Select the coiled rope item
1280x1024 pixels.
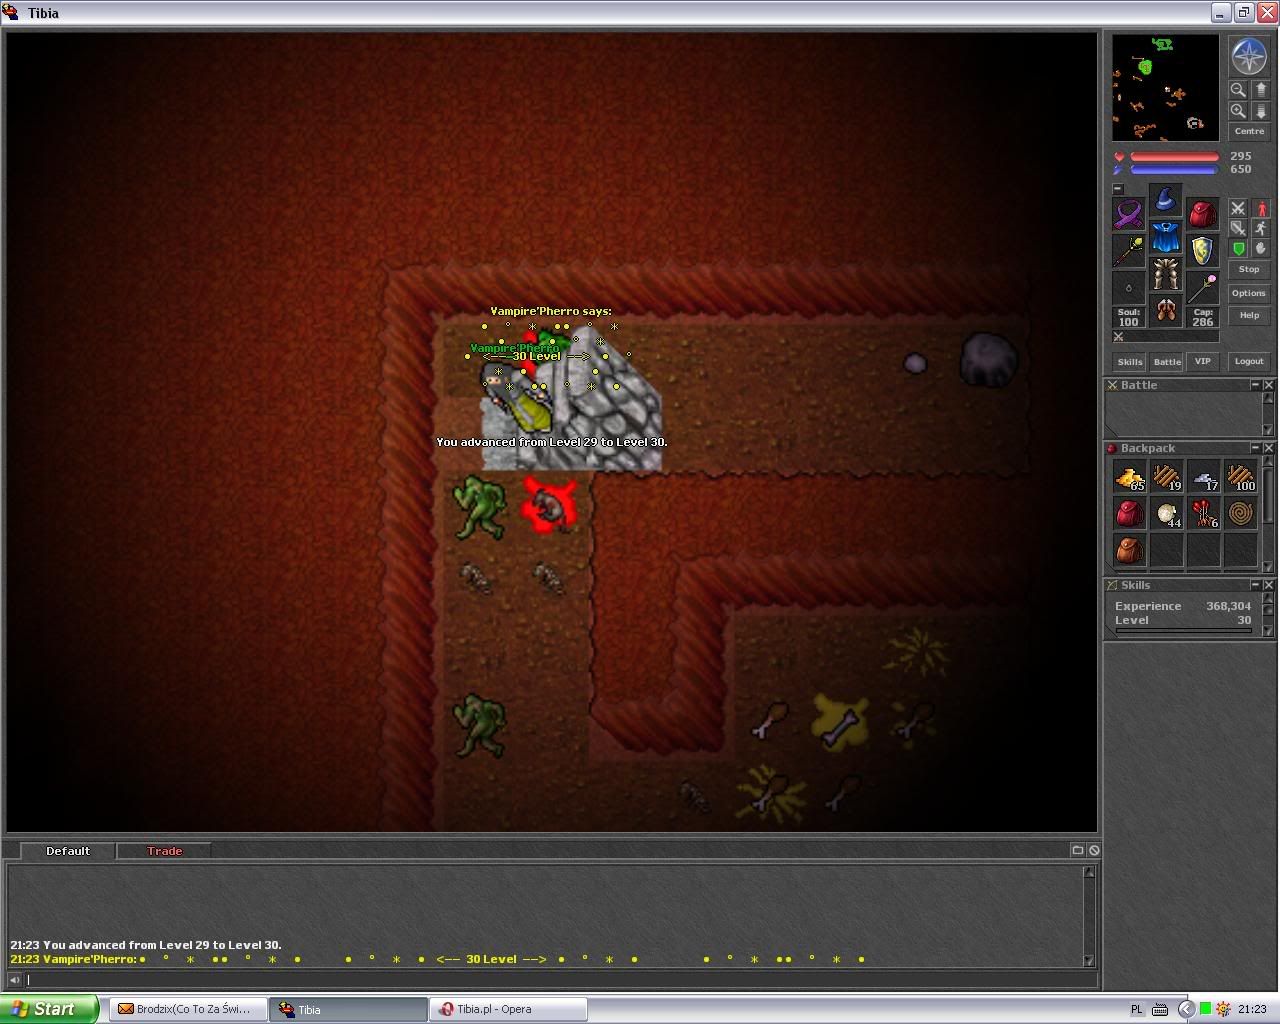[x=1241, y=514]
